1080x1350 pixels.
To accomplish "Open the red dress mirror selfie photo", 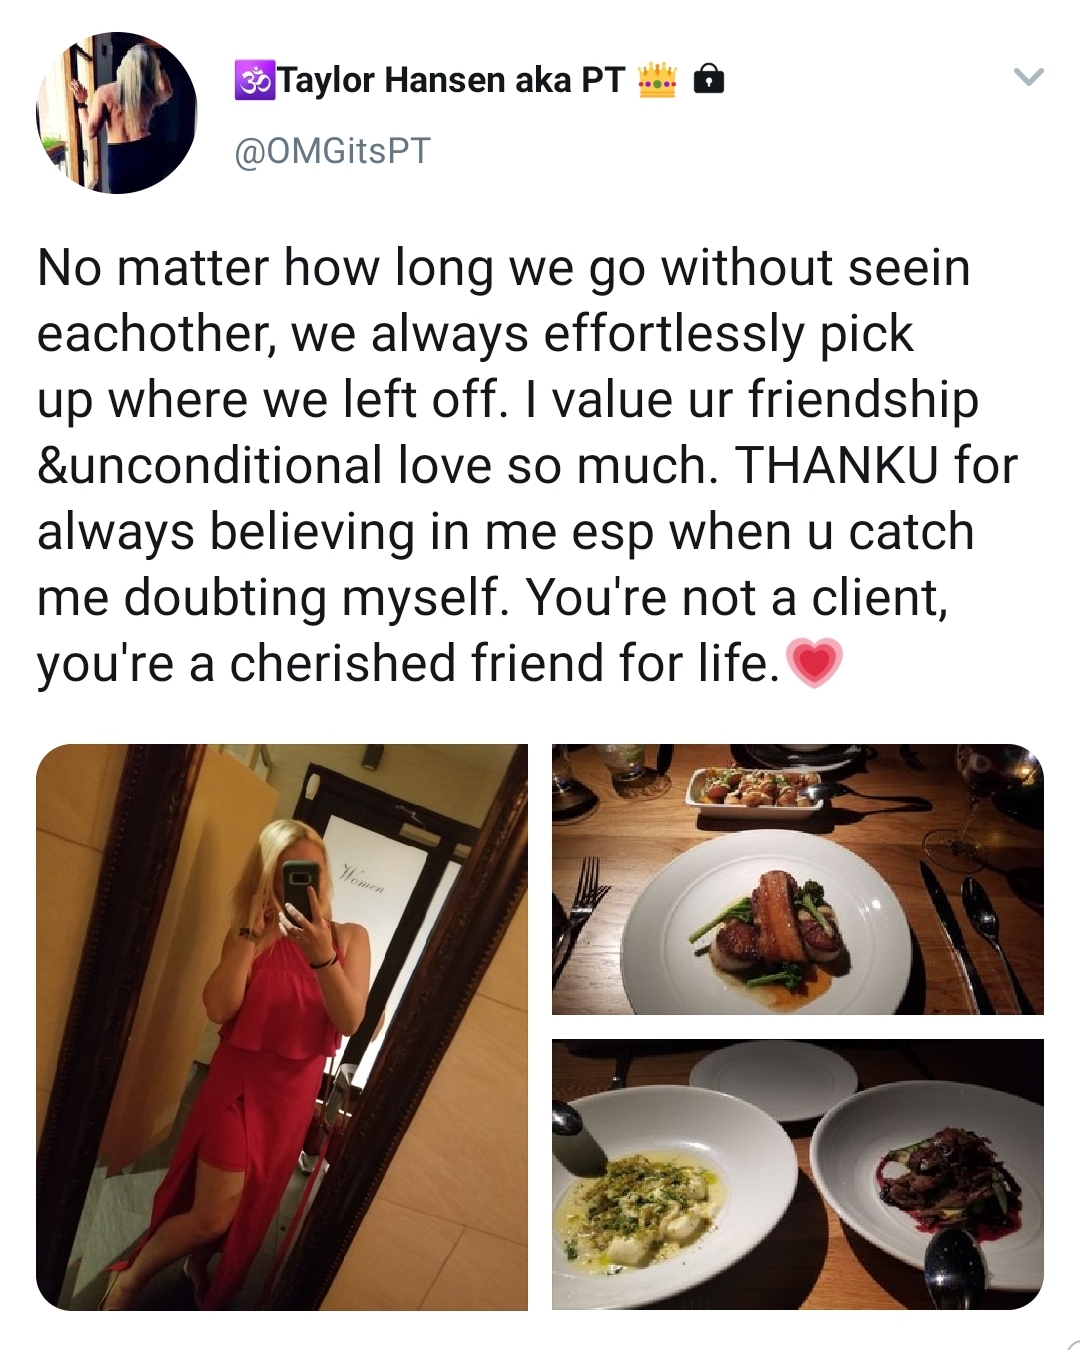I will coord(282,1026).
